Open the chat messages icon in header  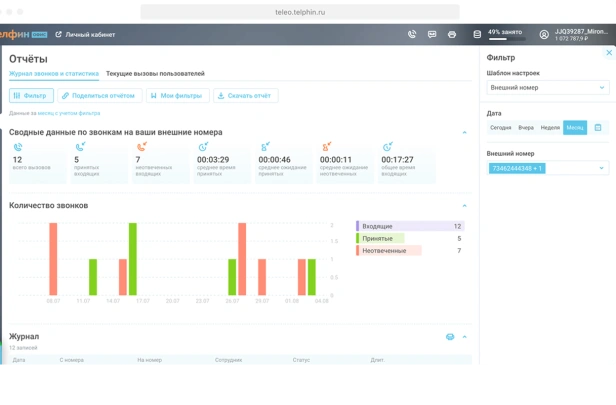[432, 35]
